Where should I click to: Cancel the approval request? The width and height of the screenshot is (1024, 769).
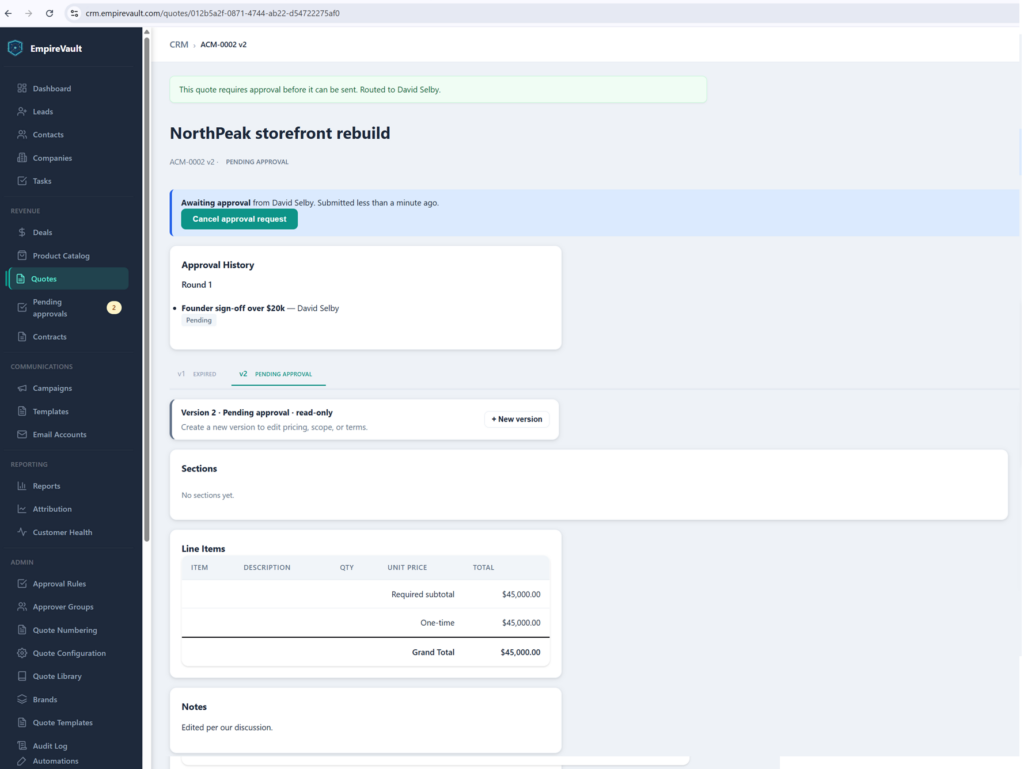[240, 219]
